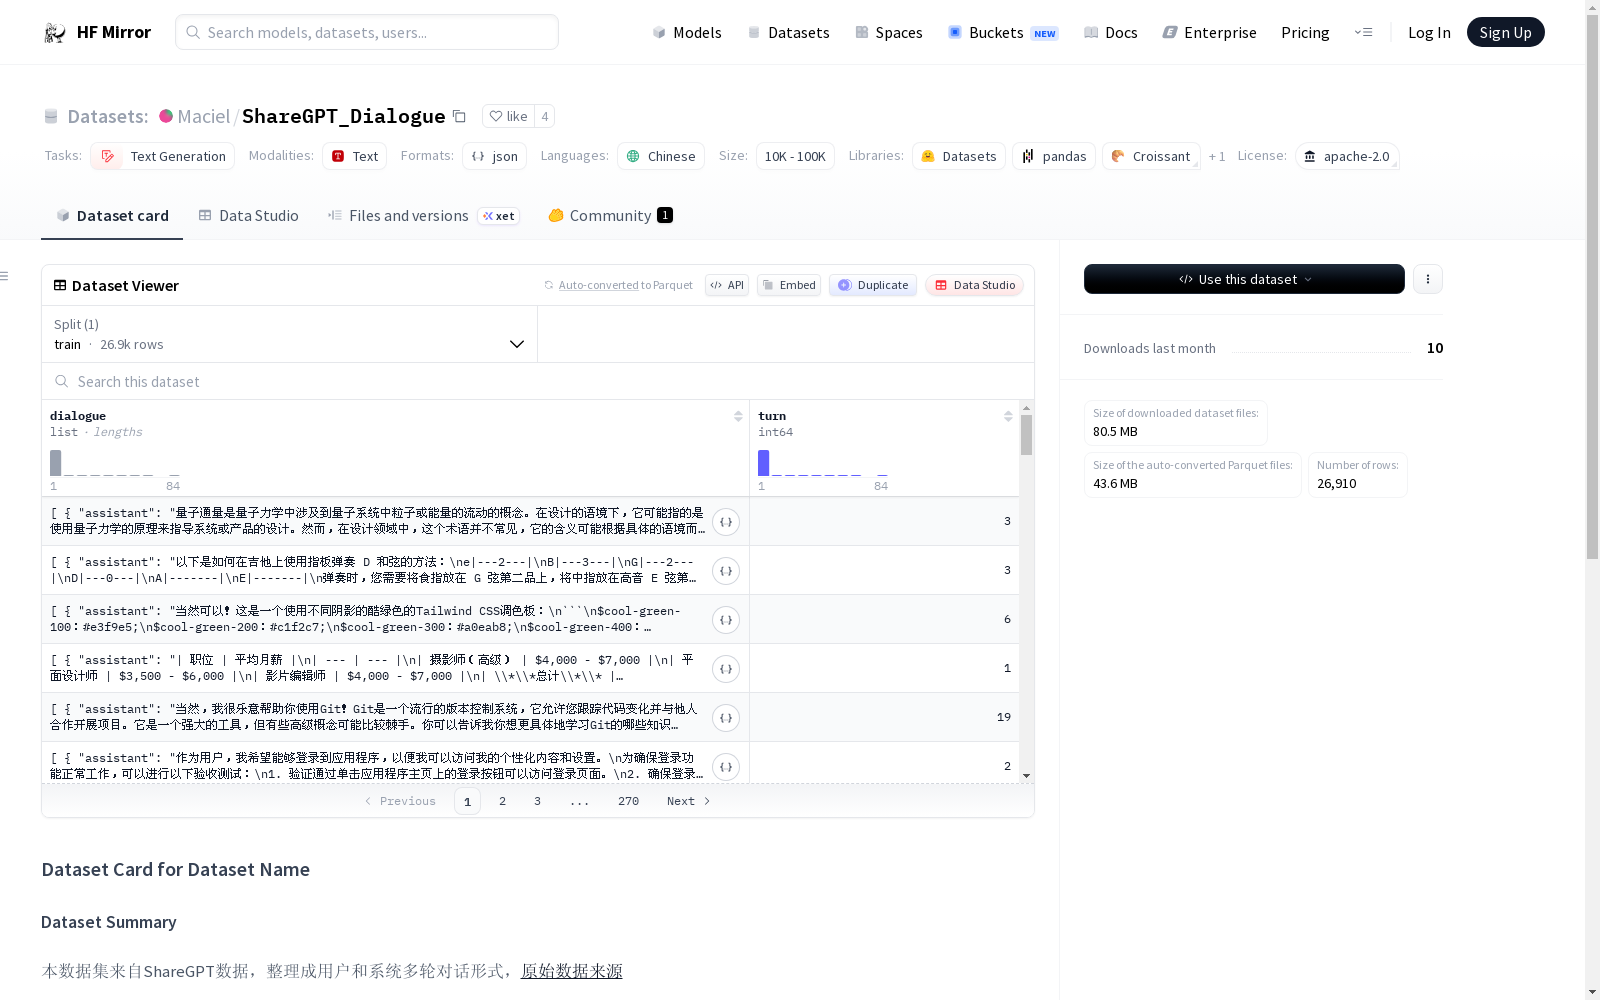Switch to the Dataset card tab
Viewport: 1600px width, 1000px height.
[112, 215]
